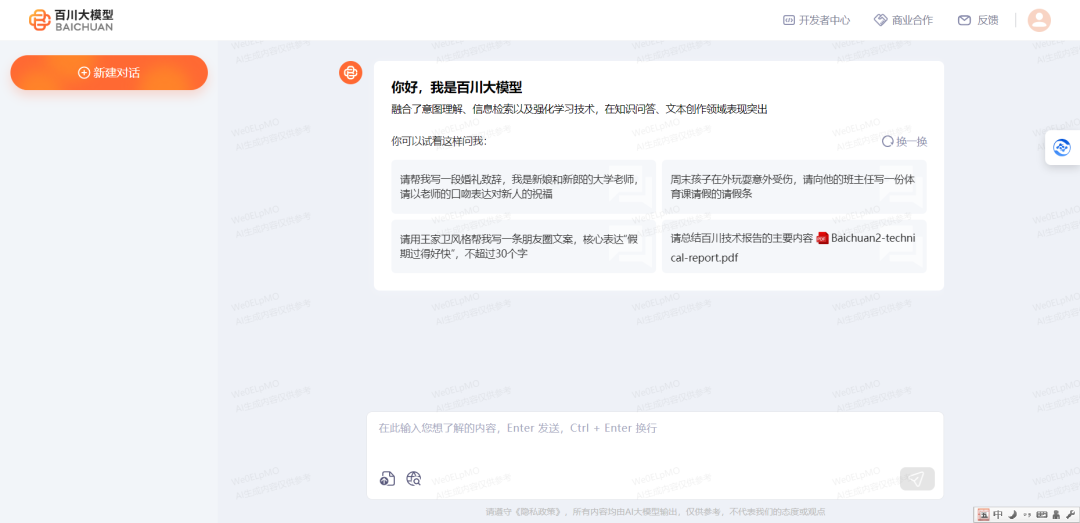Screen dimensions: 1080x523
Task: Open the 开发者中心 developer center
Action: click(816, 20)
